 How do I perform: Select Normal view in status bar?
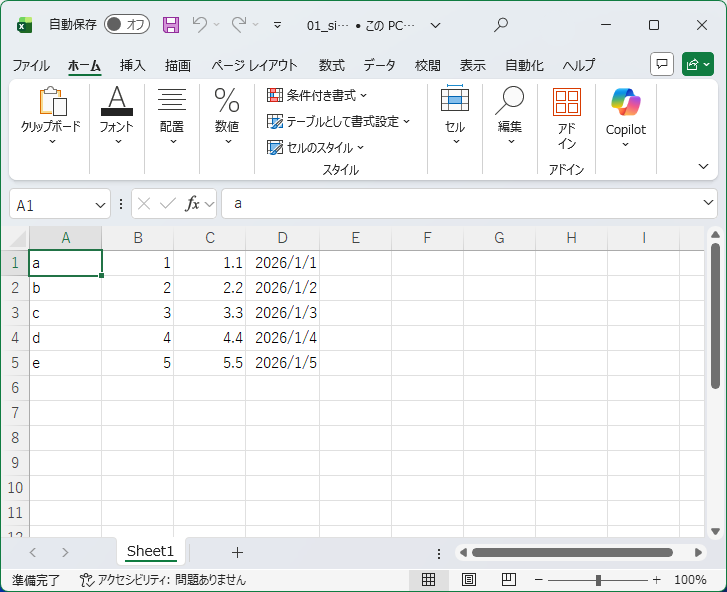(428, 580)
